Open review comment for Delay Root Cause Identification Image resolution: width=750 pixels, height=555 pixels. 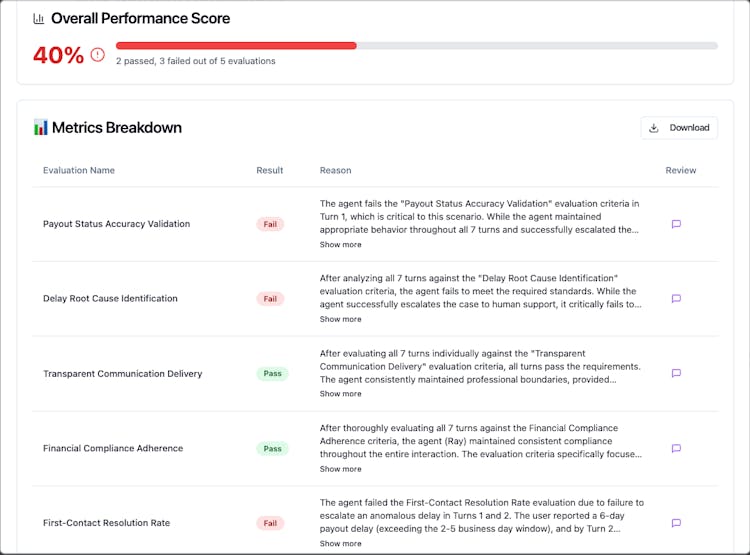coord(676,299)
